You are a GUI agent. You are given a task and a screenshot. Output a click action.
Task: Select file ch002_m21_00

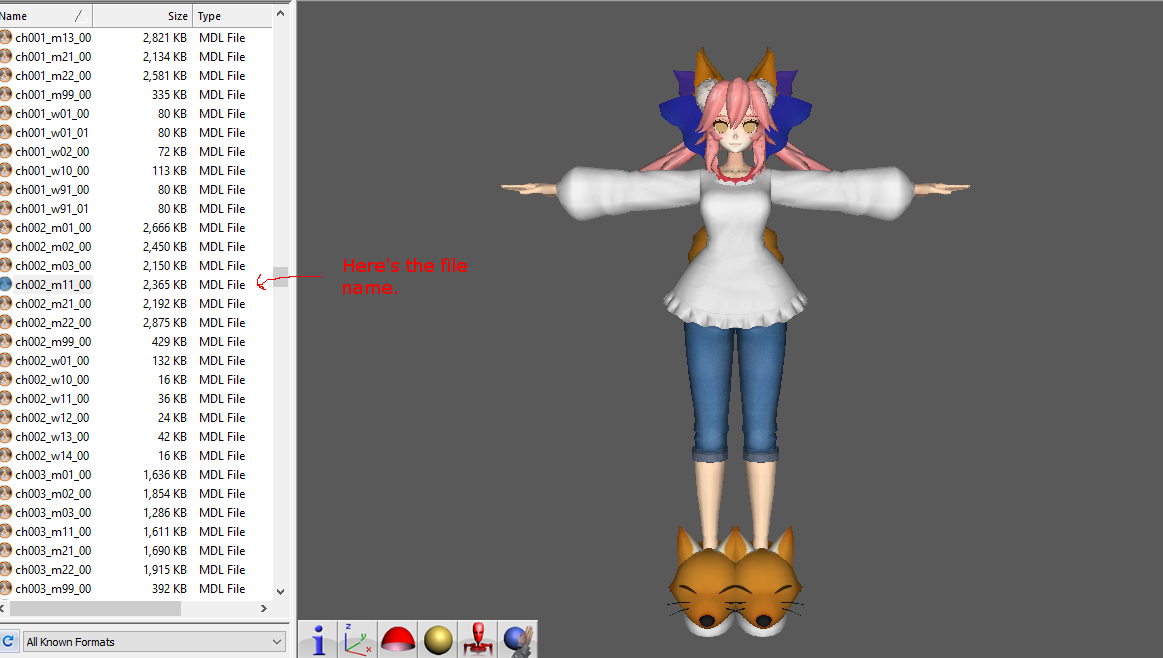pos(53,303)
